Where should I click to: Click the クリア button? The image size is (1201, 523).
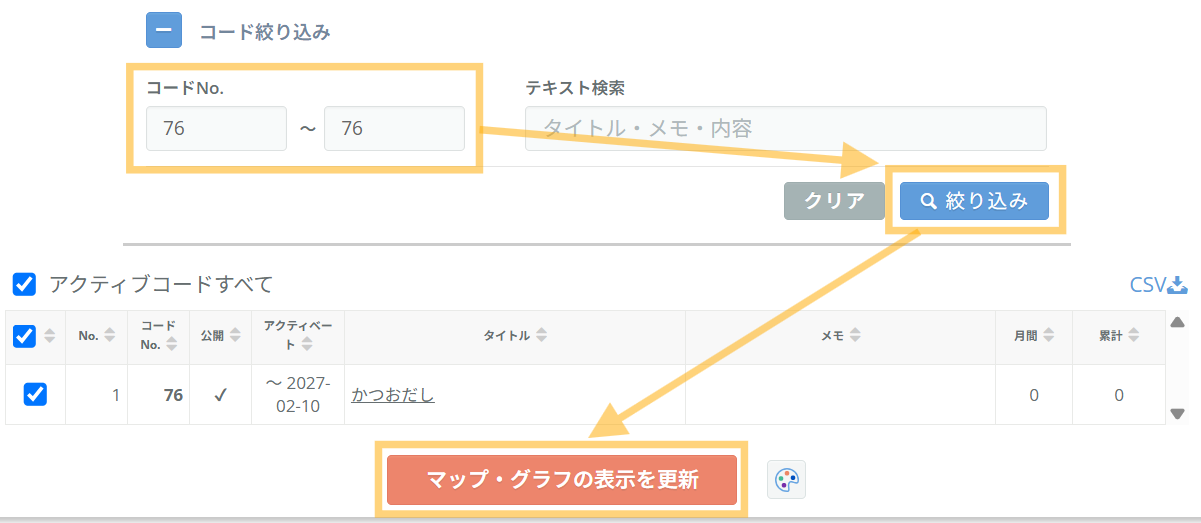point(835,201)
